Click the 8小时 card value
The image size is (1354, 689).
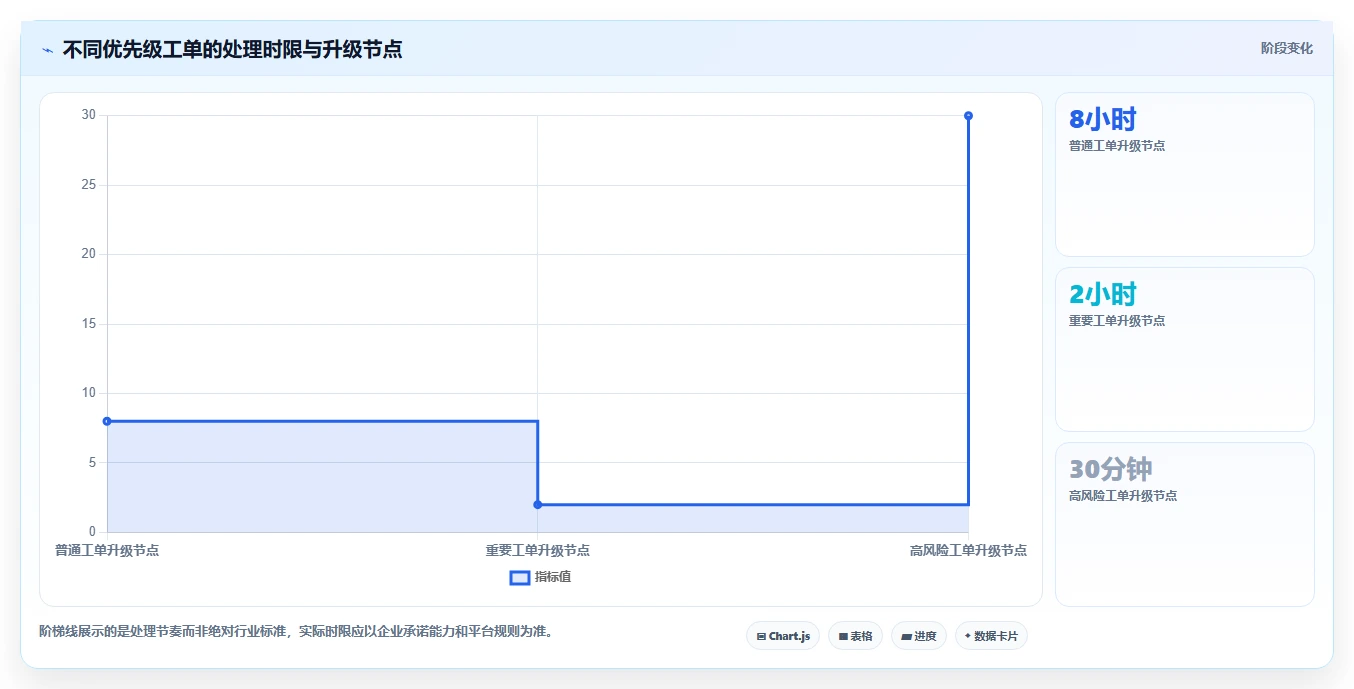coord(1103,120)
